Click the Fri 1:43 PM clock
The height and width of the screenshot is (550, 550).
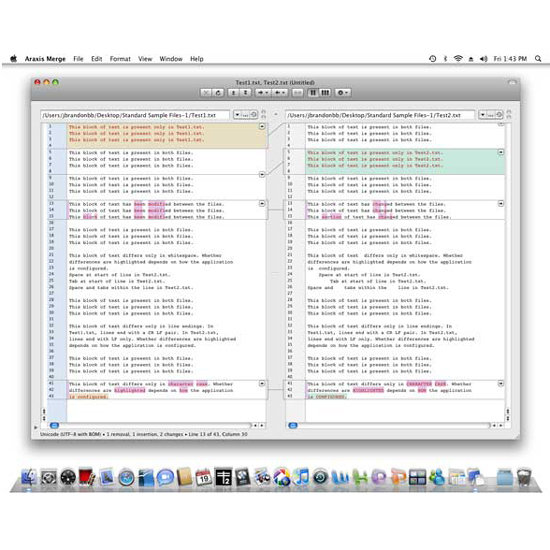coord(510,59)
